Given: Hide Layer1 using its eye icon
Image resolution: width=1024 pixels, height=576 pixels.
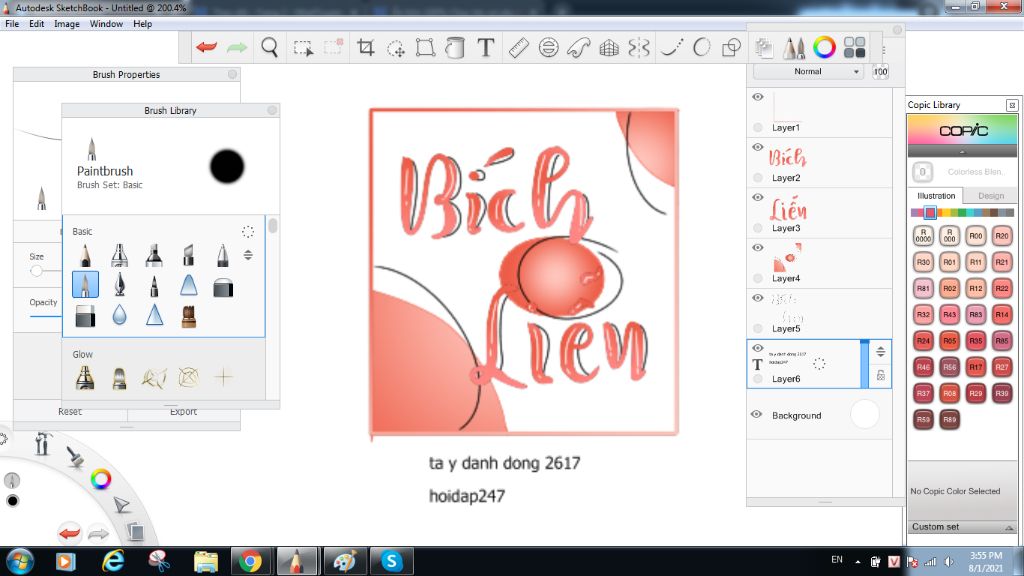Looking at the screenshot, I should tap(758, 97).
